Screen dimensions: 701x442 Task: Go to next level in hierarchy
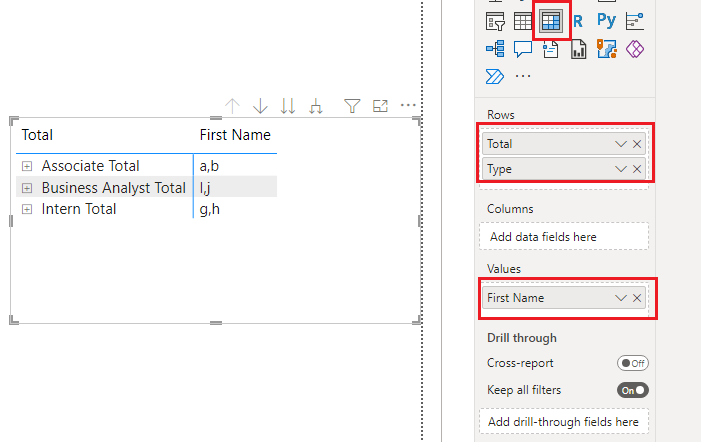point(288,106)
